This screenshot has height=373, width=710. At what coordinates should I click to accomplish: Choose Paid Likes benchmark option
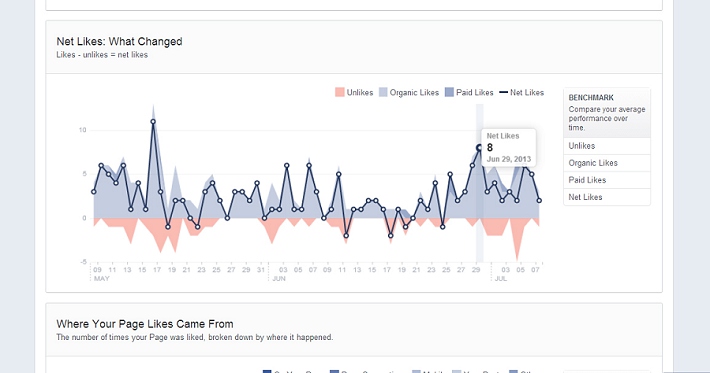[607, 180]
